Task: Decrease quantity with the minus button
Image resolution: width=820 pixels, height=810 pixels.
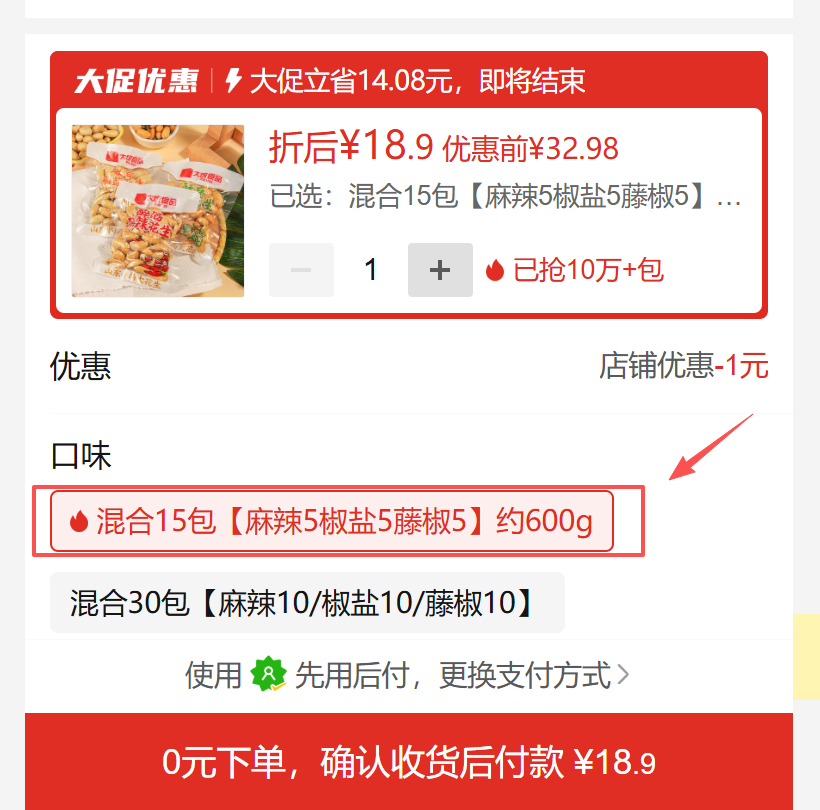Action: 301,270
